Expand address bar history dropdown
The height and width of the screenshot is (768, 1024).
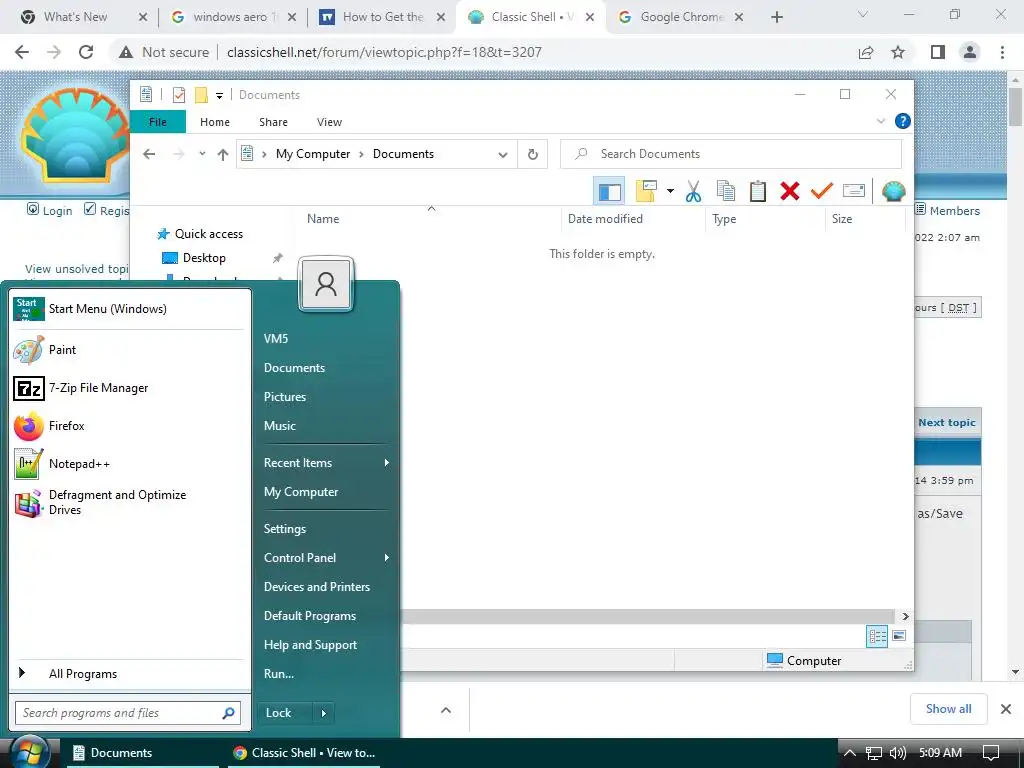pos(503,155)
